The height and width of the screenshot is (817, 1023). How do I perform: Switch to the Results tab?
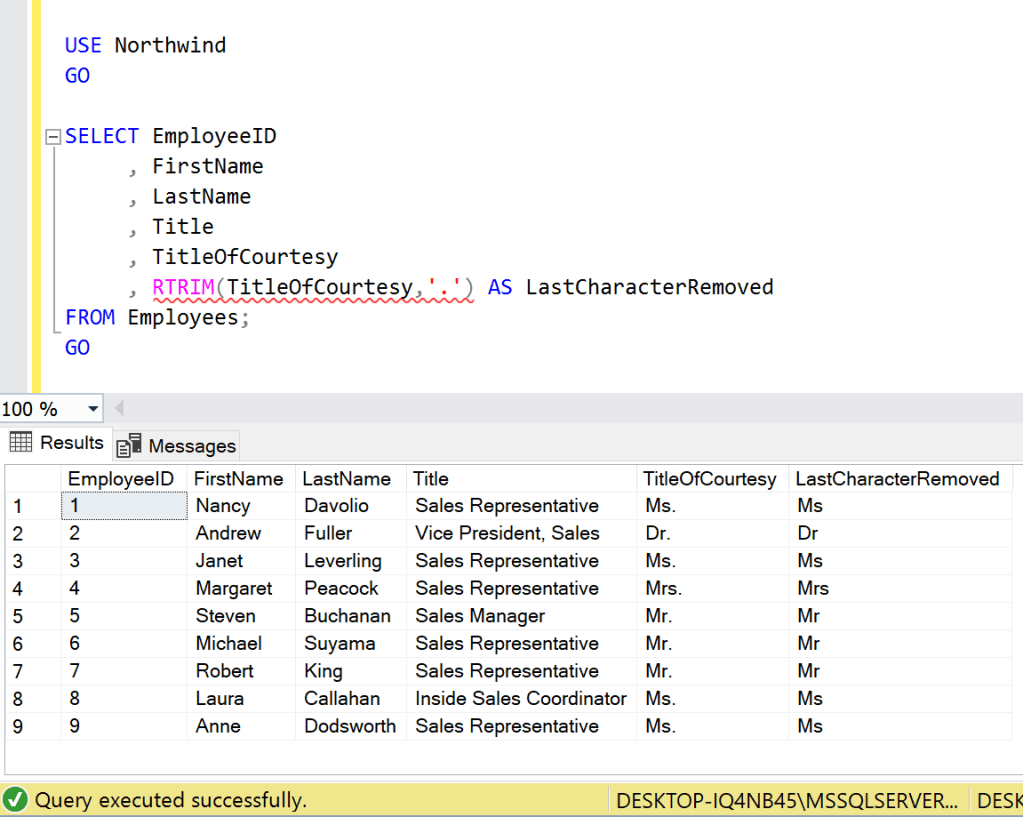pos(57,443)
